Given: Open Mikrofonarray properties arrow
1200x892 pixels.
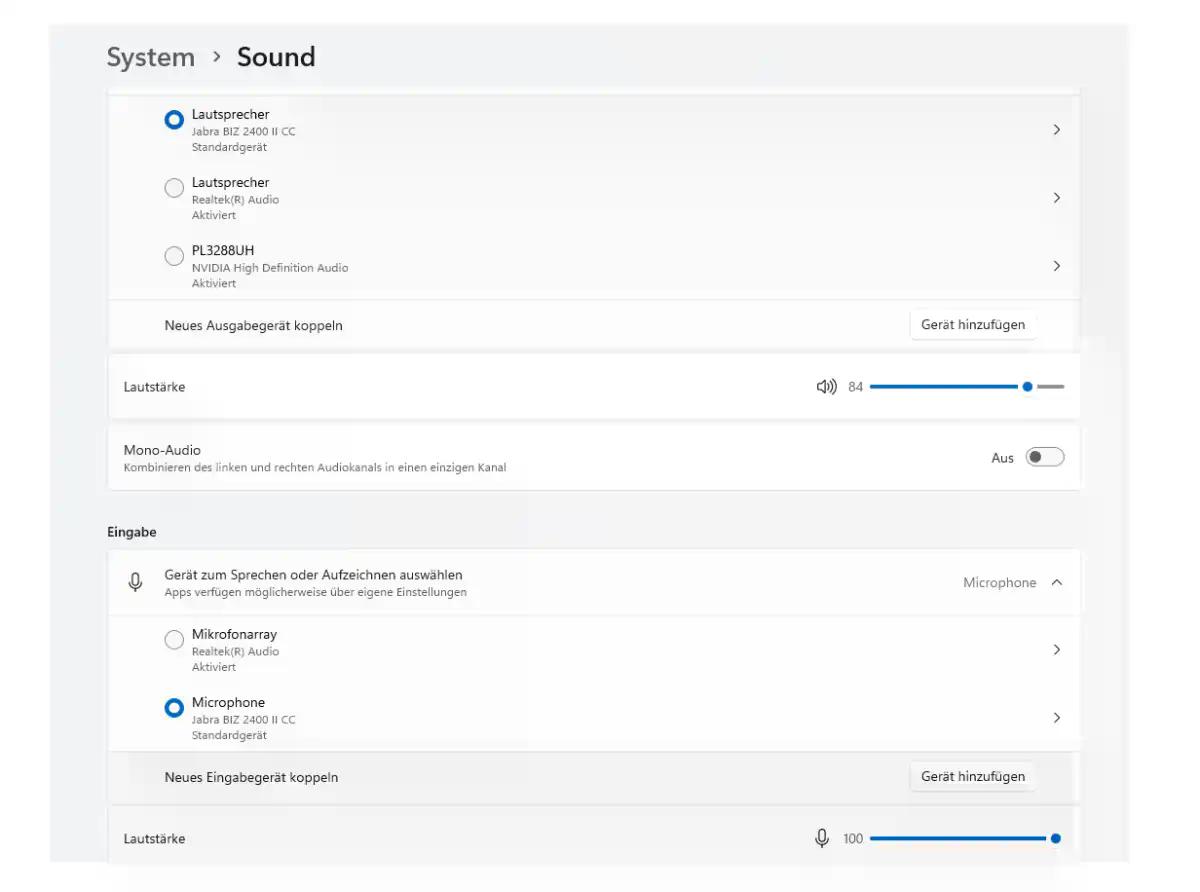Looking at the screenshot, I should [1056, 650].
